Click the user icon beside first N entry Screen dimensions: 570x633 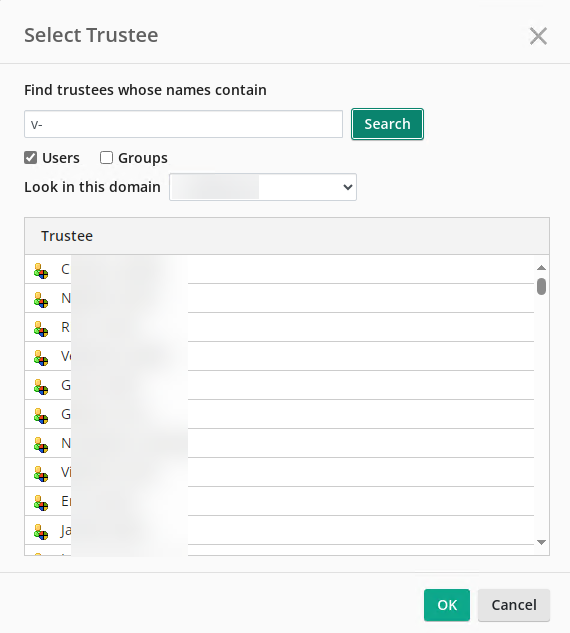coord(41,300)
